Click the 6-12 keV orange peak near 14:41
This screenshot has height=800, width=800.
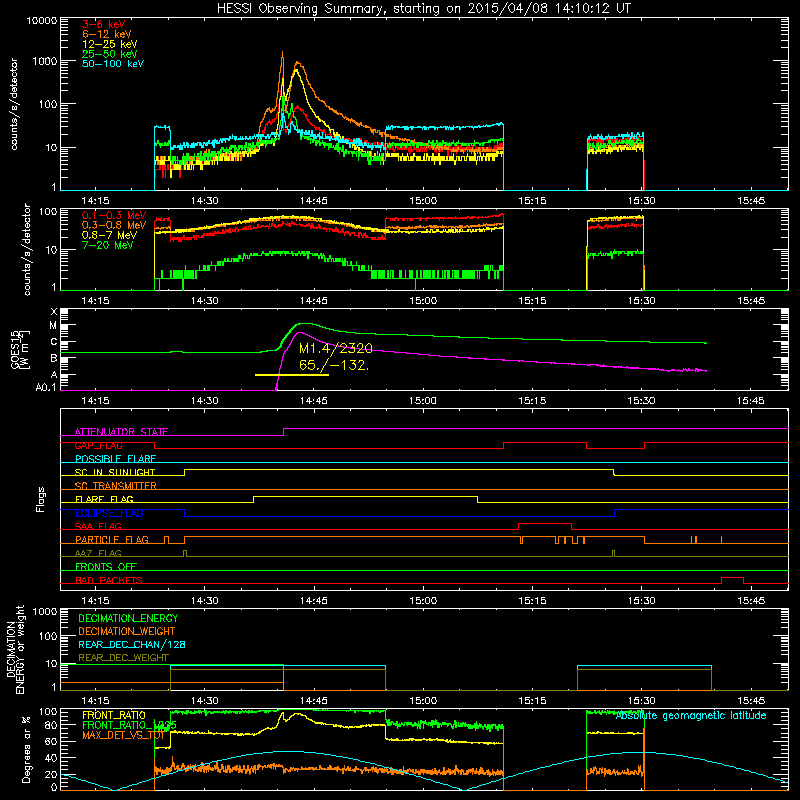(x=282, y=54)
